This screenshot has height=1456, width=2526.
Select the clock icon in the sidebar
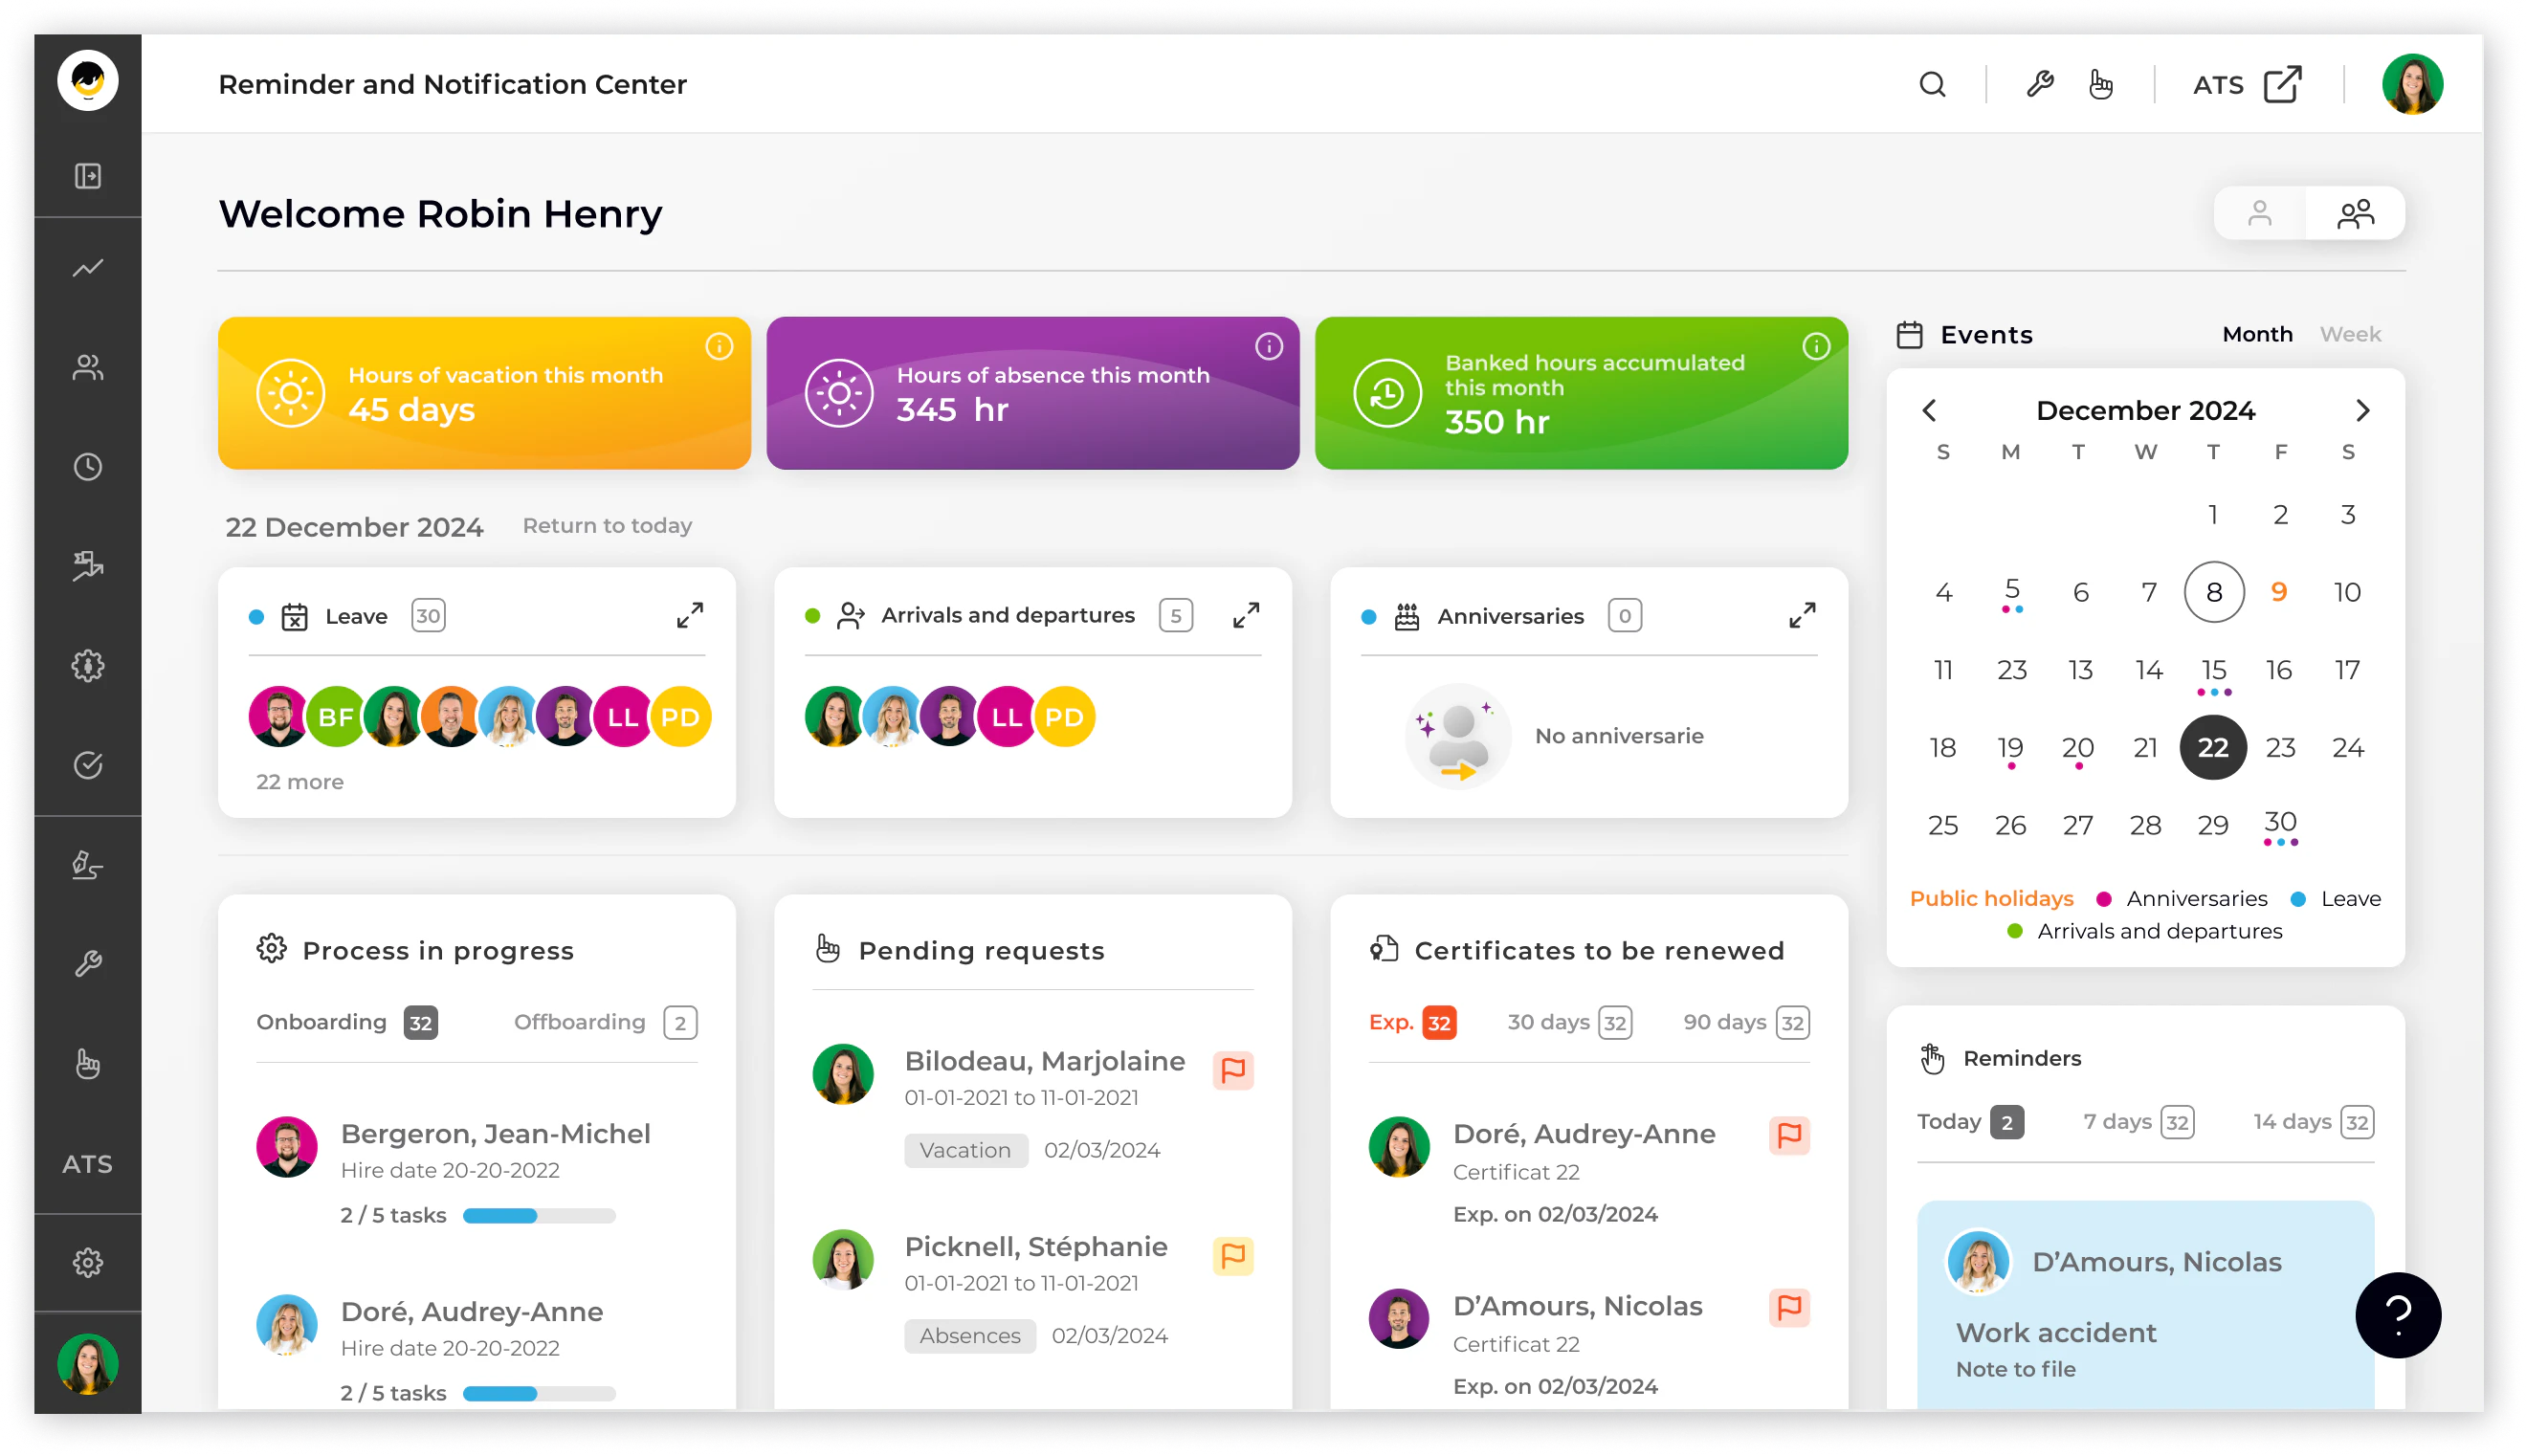(x=88, y=466)
